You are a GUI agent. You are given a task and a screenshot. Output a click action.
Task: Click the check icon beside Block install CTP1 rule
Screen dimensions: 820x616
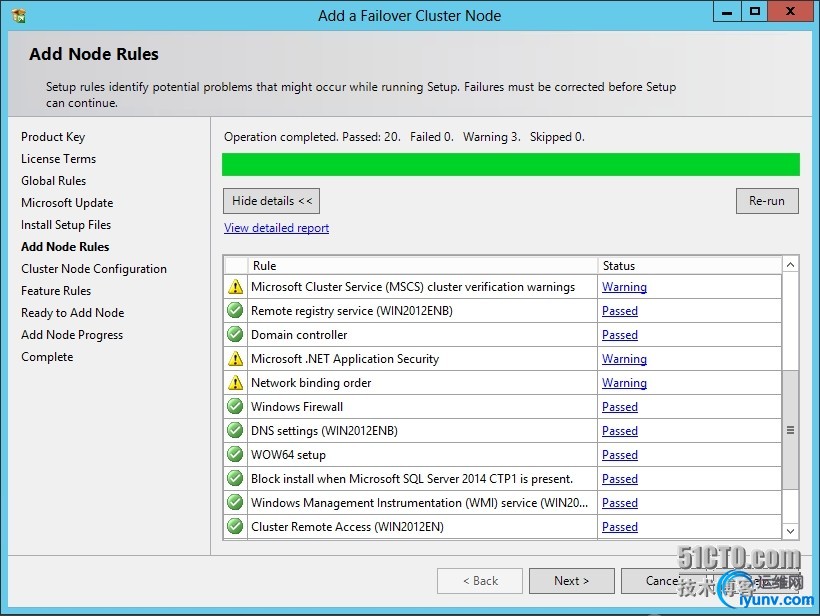pos(235,478)
